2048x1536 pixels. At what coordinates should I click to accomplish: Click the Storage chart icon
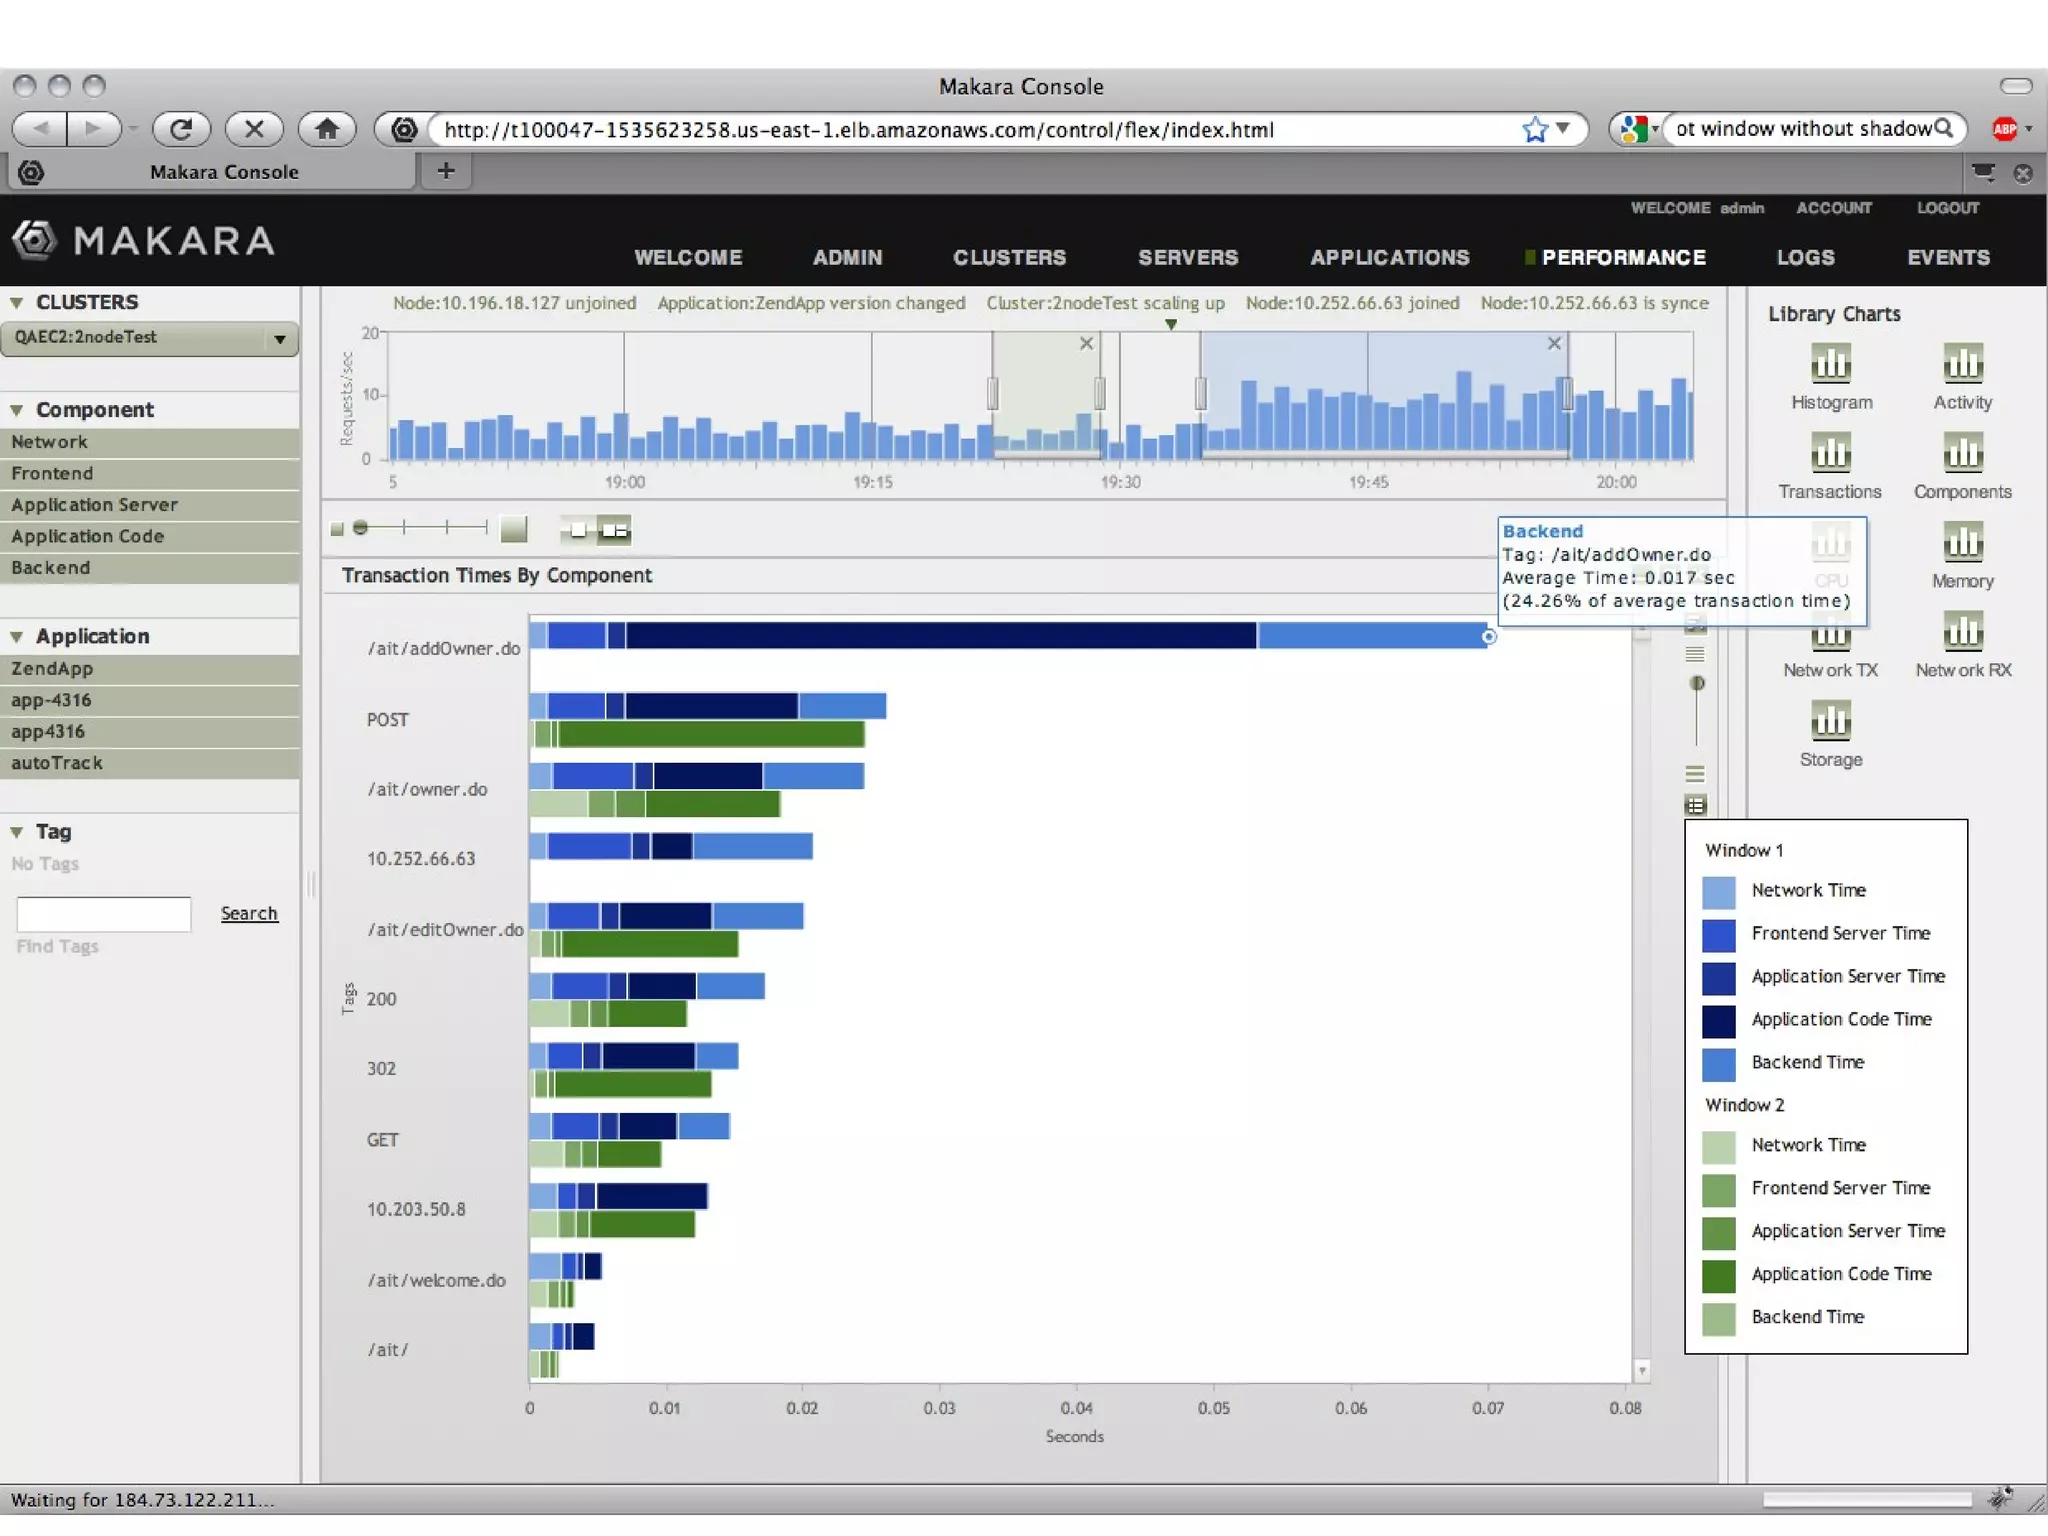pos(1830,722)
